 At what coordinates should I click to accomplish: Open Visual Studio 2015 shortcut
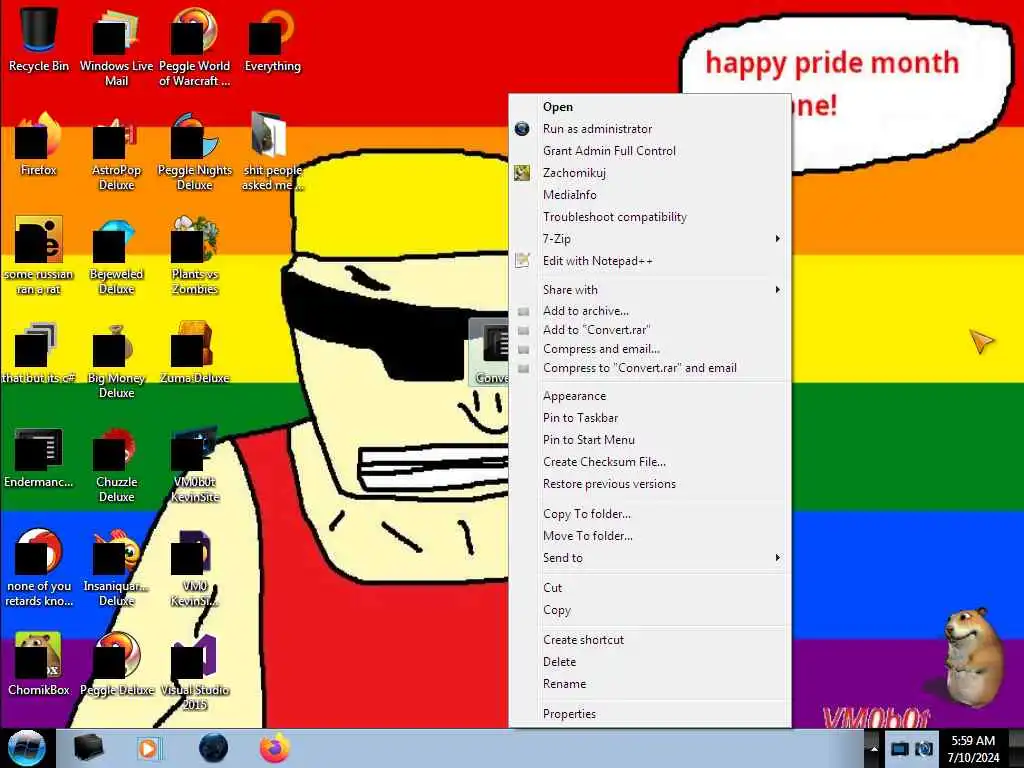pyautogui.click(x=195, y=671)
